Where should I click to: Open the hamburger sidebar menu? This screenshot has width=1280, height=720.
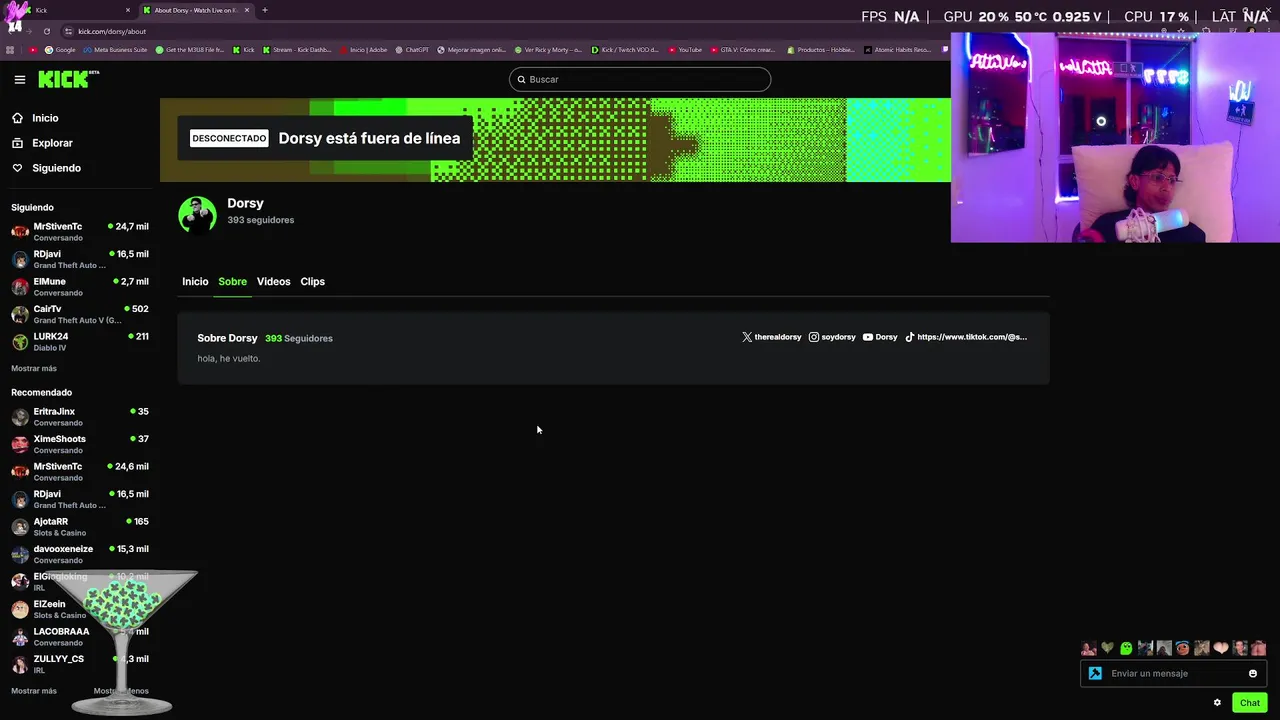[x=19, y=79]
